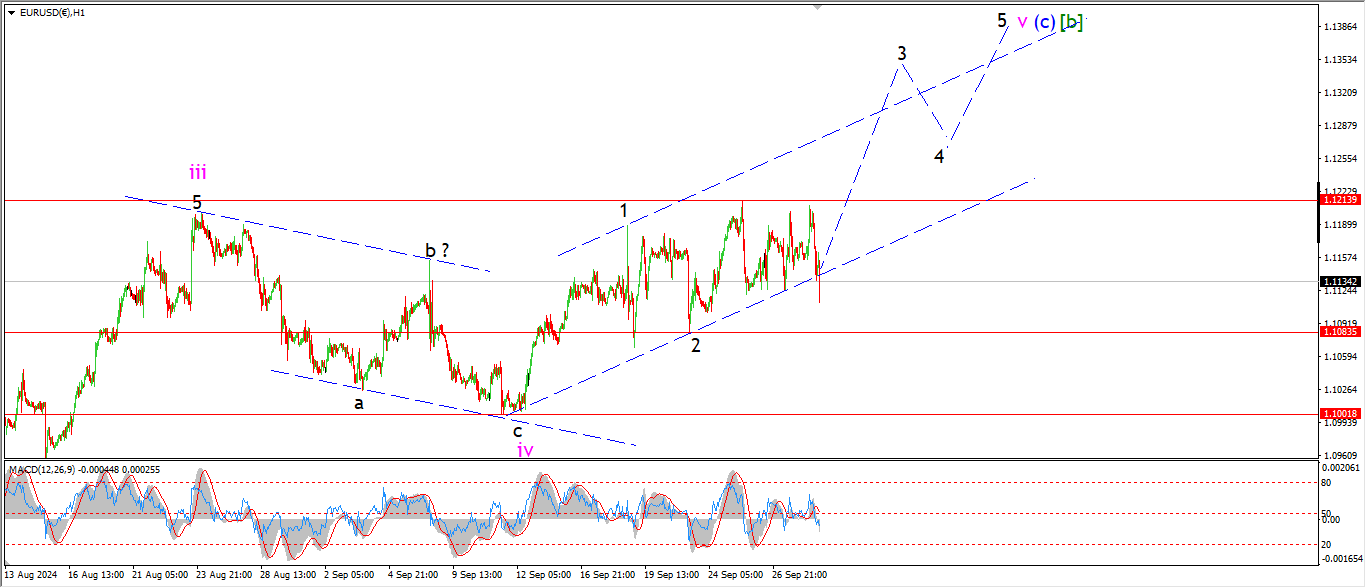Click the '12 Sep 05:00' time axis label
Viewport: 1366px width, 588px height.
543,575
